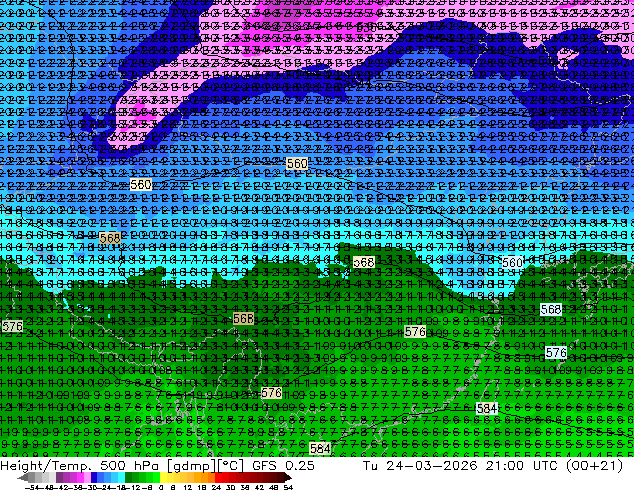Select the dark blue legend swatch at -30

[x=94, y=478]
